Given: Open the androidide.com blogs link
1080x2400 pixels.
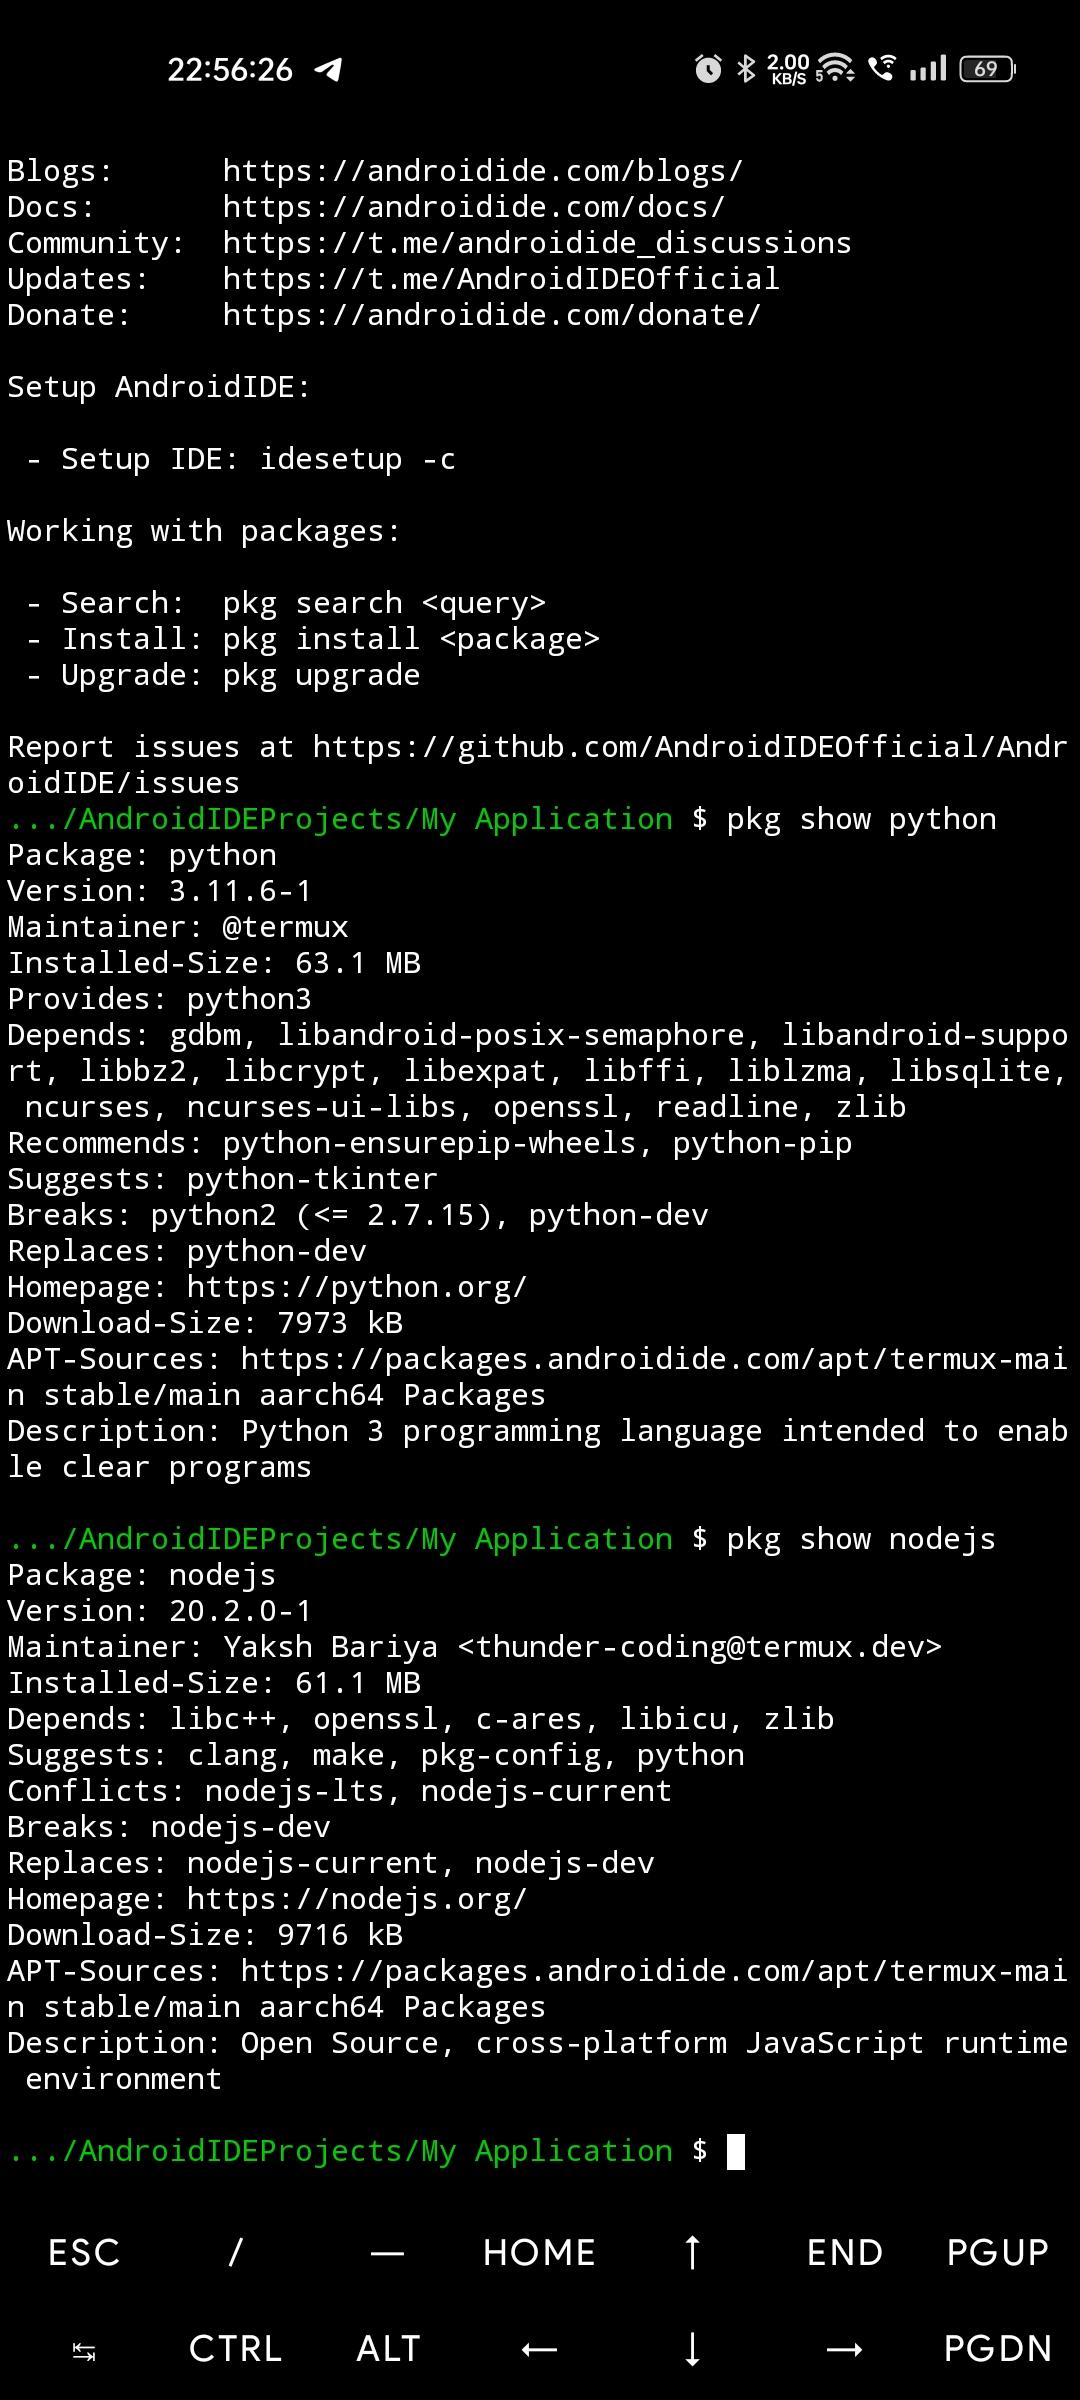Looking at the screenshot, I should [x=482, y=171].
